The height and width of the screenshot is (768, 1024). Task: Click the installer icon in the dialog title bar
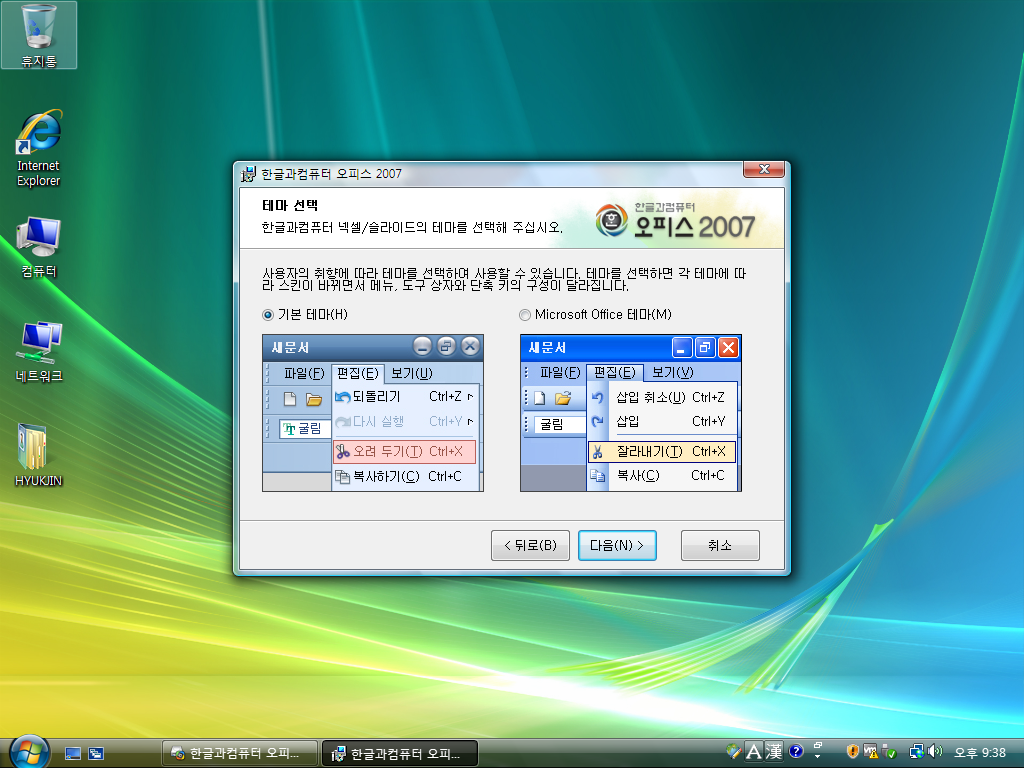point(249,174)
